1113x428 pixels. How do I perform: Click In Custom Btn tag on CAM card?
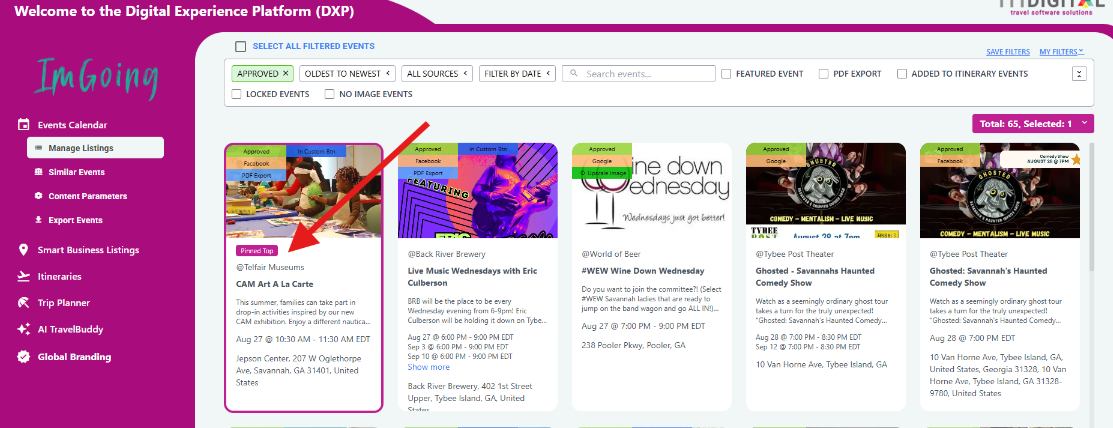point(316,150)
